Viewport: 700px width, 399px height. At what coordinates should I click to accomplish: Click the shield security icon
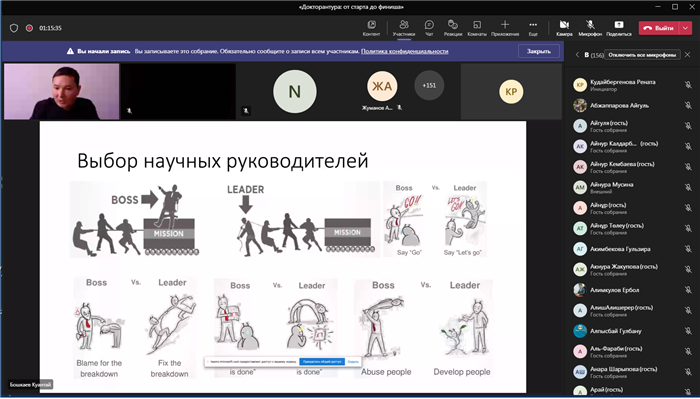(14, 28)
